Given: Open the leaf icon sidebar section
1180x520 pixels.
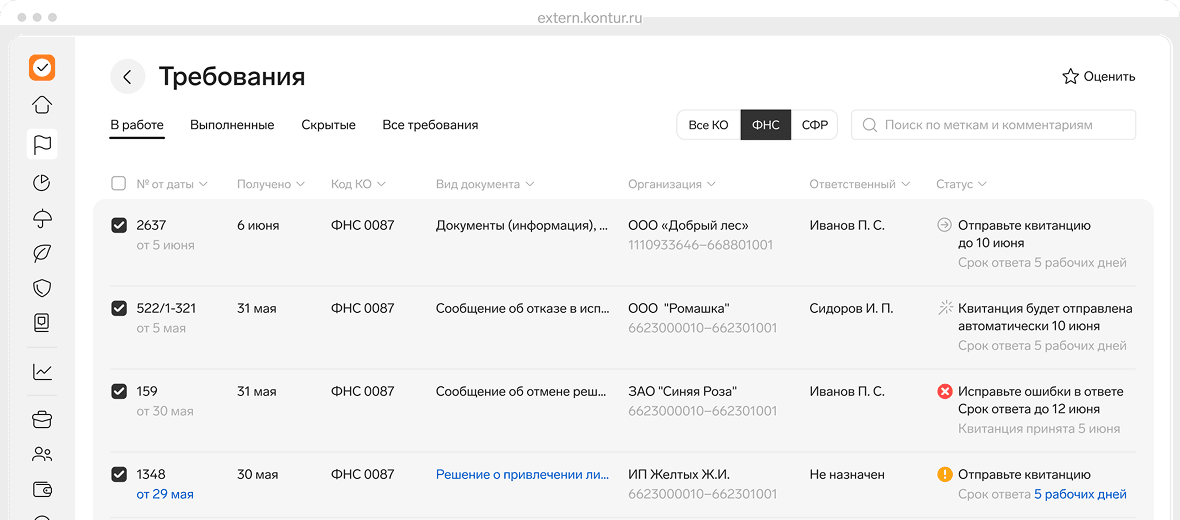Looking at the screenshot, I should (x=42, y=253).
